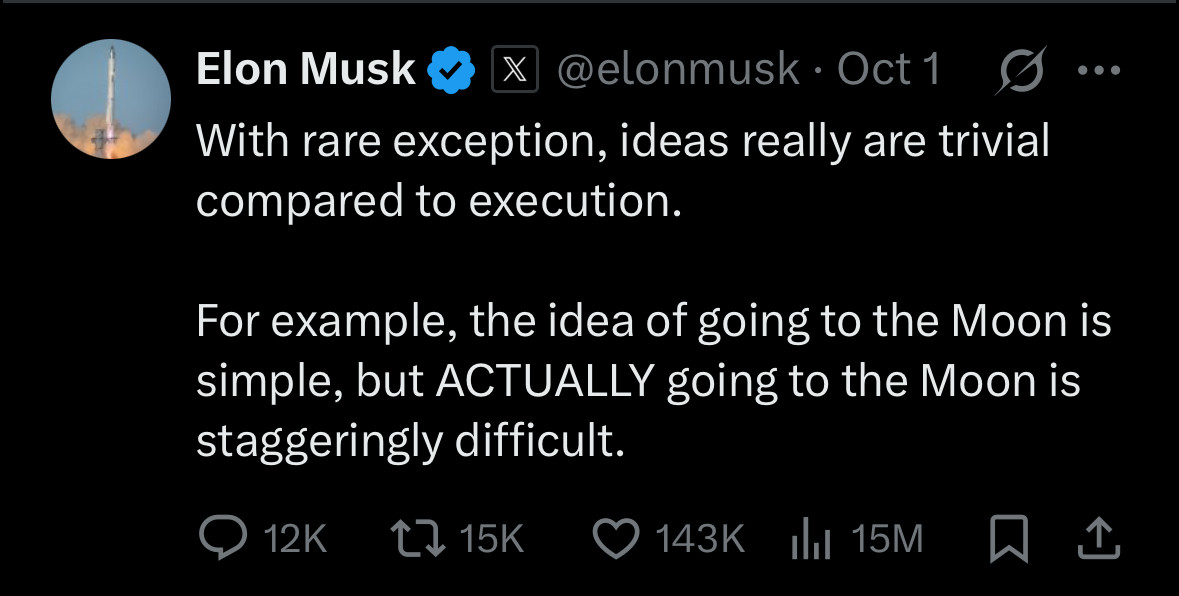
Task: Click the Elon Musk display name
Action: pyautogui.click(x=306, y=69)
